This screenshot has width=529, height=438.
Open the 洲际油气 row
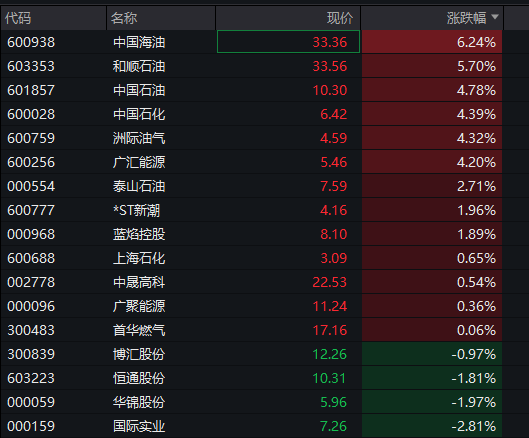tap(139, 138)
